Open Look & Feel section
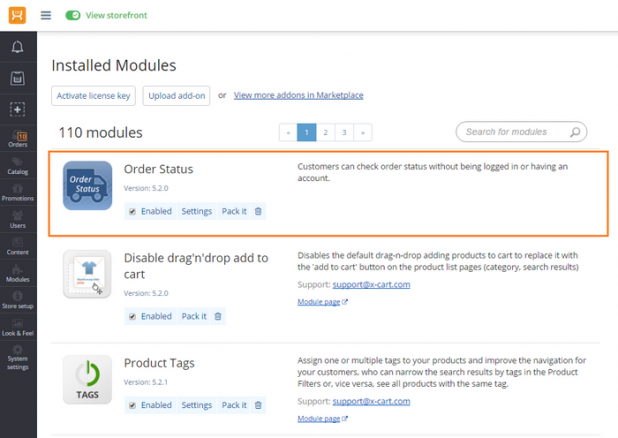The image size is (618, 438). click(18, 328)
